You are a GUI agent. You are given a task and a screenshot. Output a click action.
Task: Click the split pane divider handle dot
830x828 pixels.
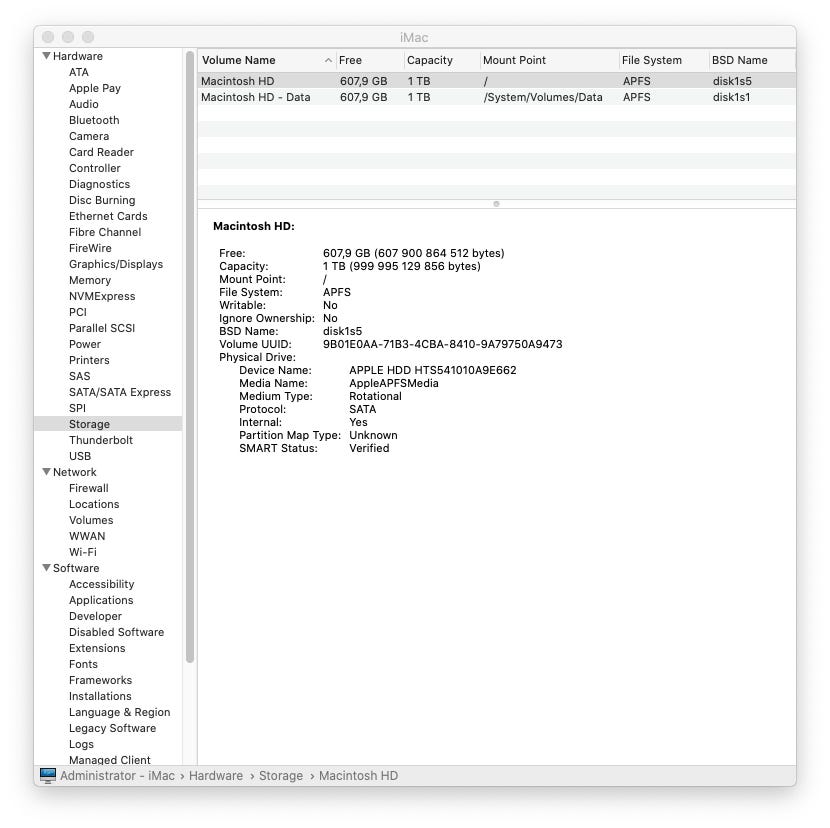coord(496,204)
